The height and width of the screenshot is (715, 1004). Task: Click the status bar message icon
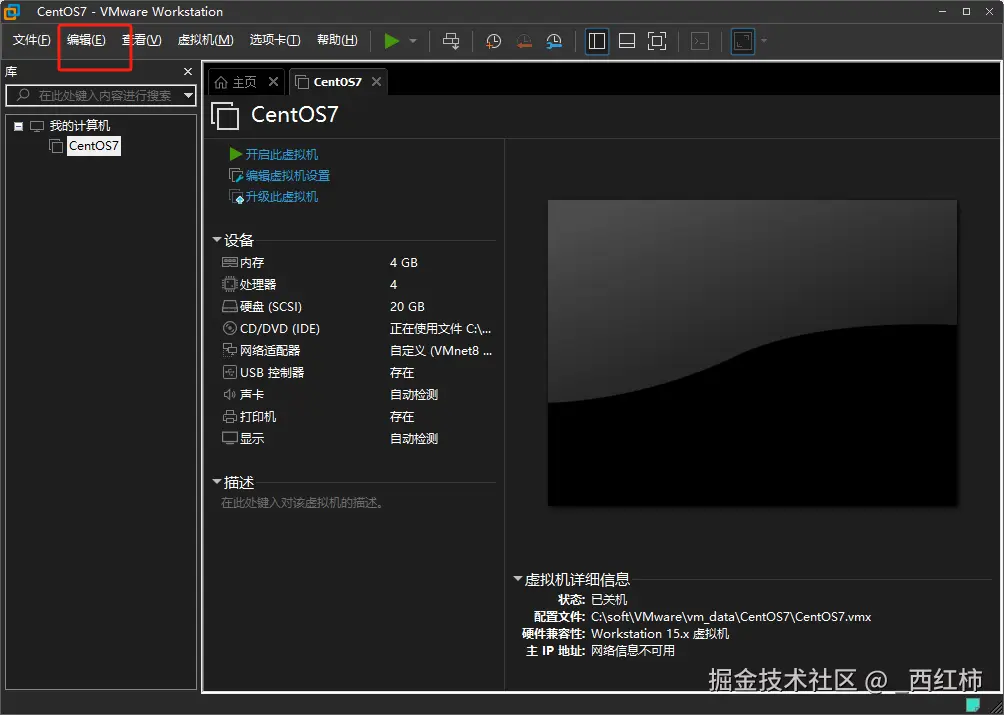click(973, 705)
